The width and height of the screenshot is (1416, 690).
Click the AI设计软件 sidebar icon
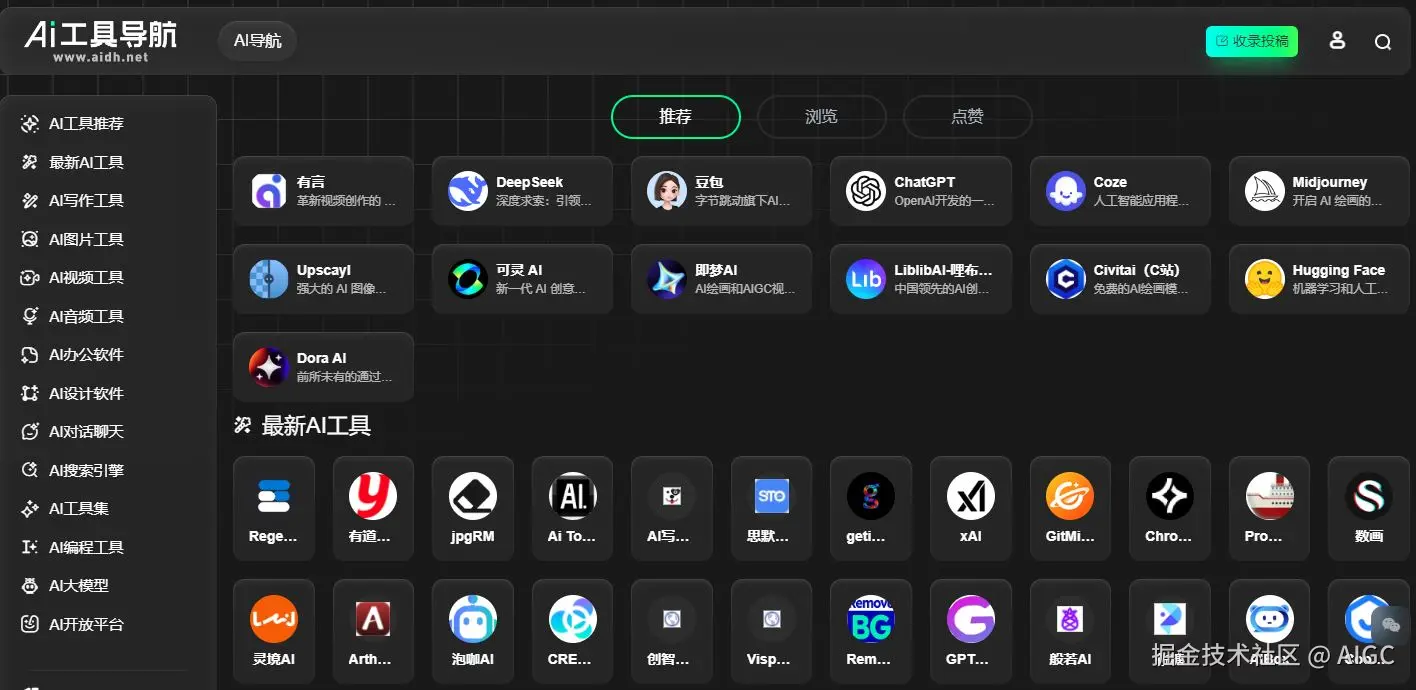tap(30, 393)
